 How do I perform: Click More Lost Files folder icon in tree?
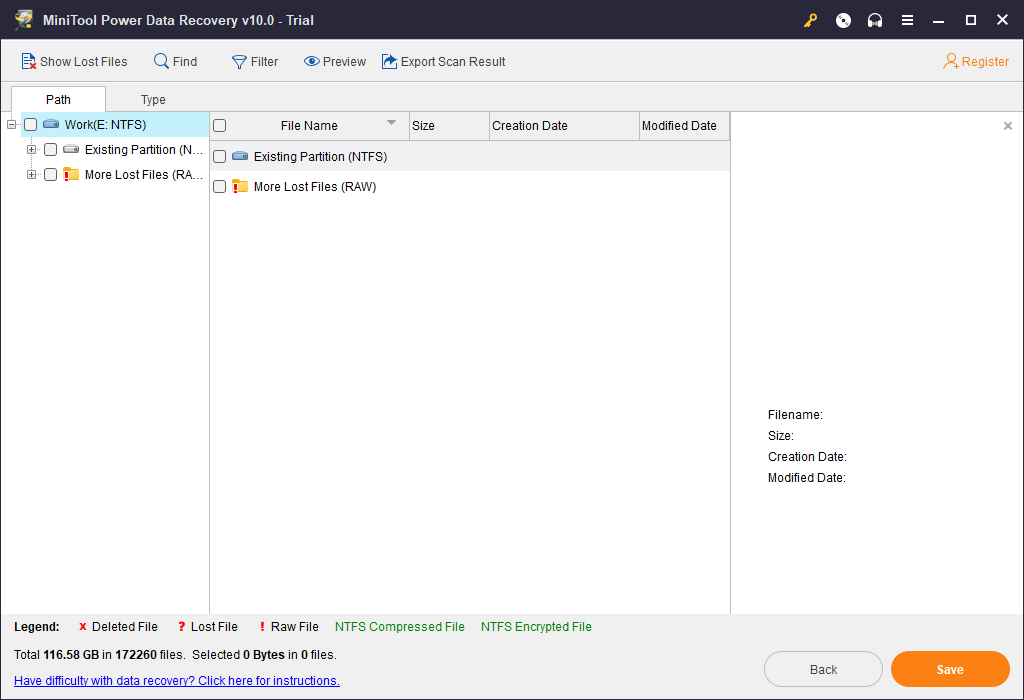[71, 174]
